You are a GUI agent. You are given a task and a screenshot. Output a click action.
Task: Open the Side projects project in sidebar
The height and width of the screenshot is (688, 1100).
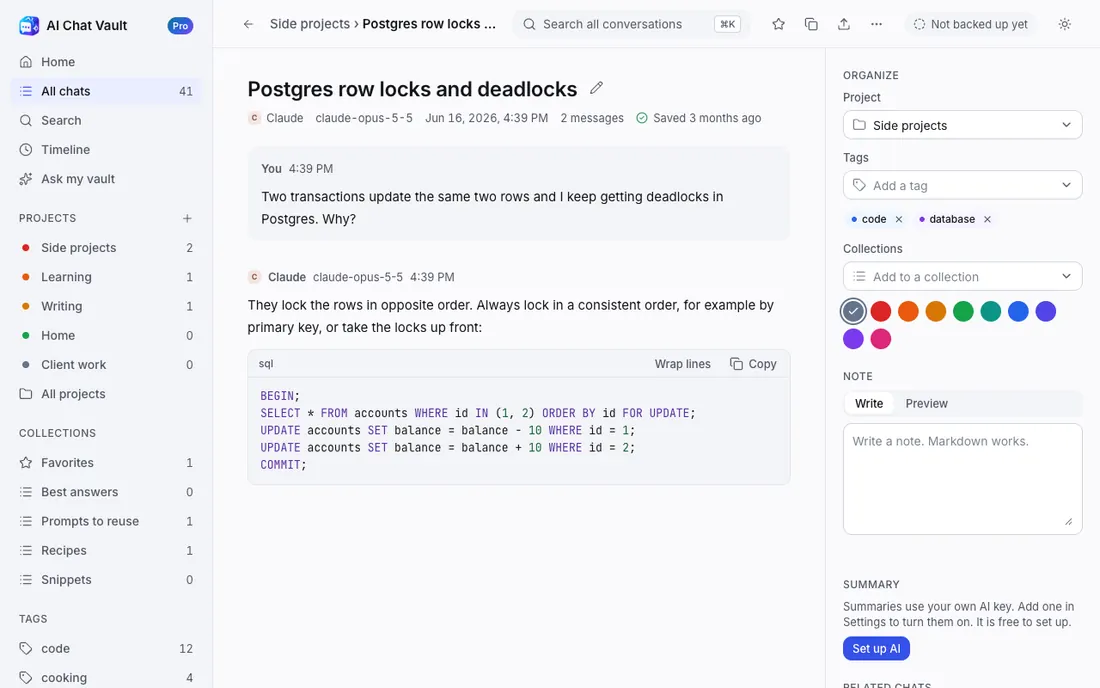pos(106,248)
